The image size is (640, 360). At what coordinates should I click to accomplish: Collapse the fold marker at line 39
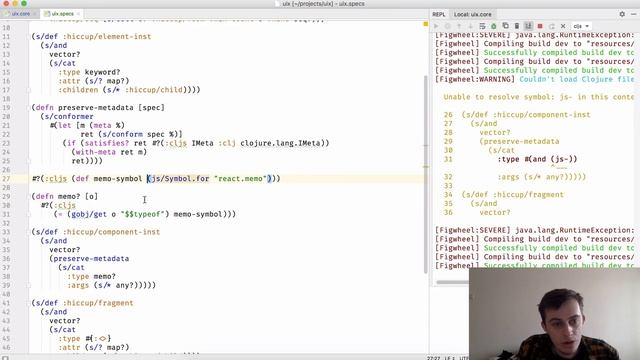coord(29,285)
